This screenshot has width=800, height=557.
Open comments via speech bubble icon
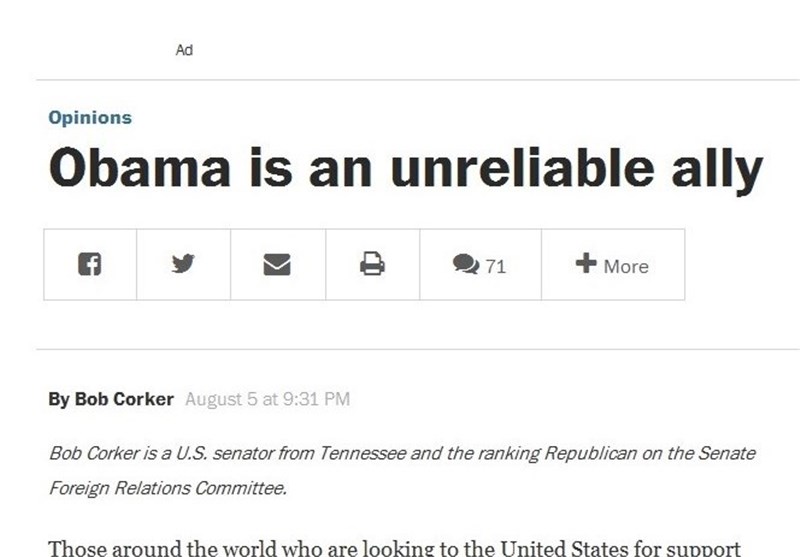[x=465, y=265]
